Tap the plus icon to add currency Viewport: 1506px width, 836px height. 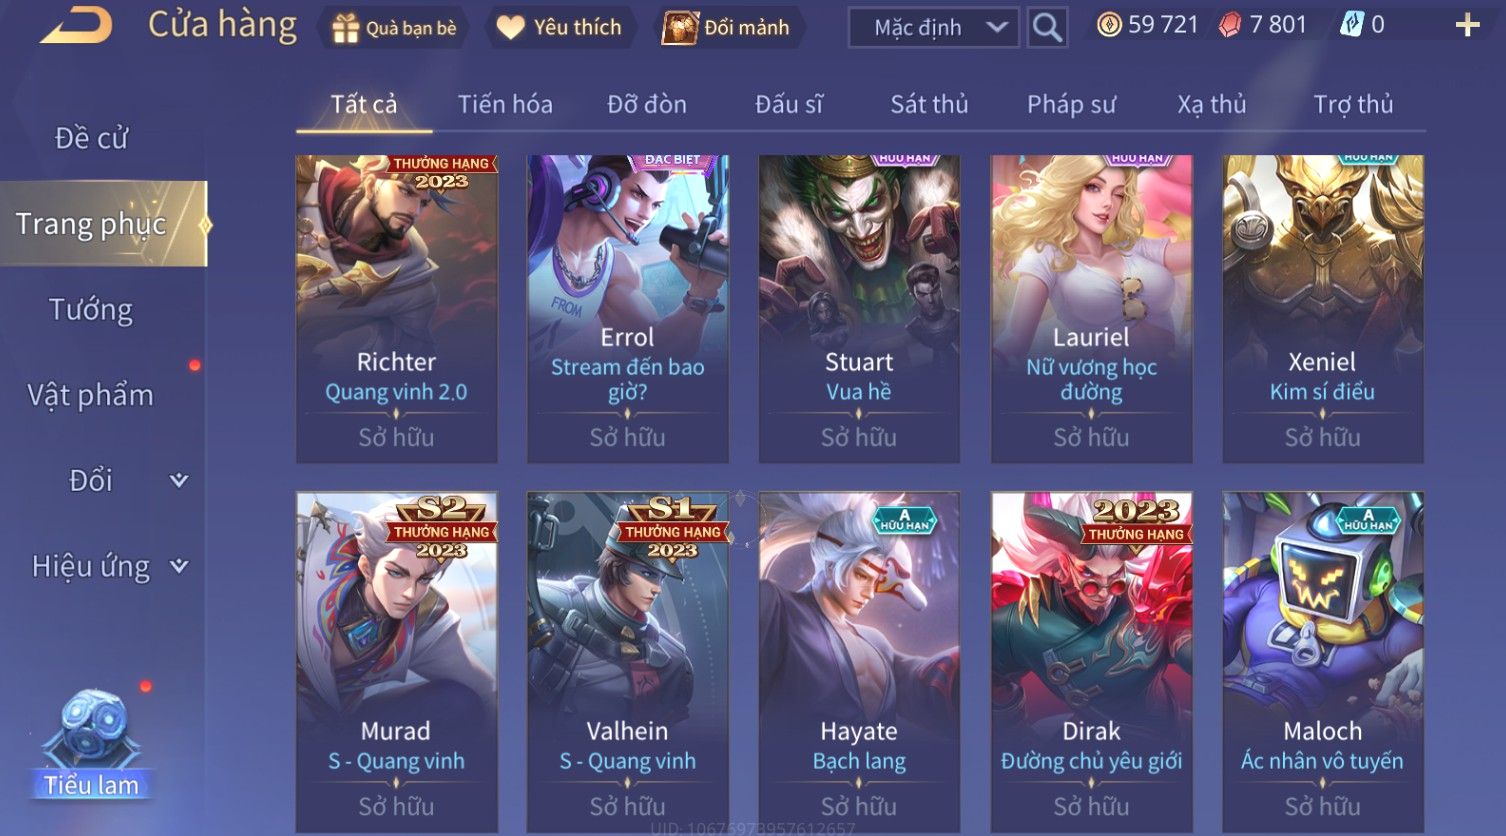(1467, 26)
